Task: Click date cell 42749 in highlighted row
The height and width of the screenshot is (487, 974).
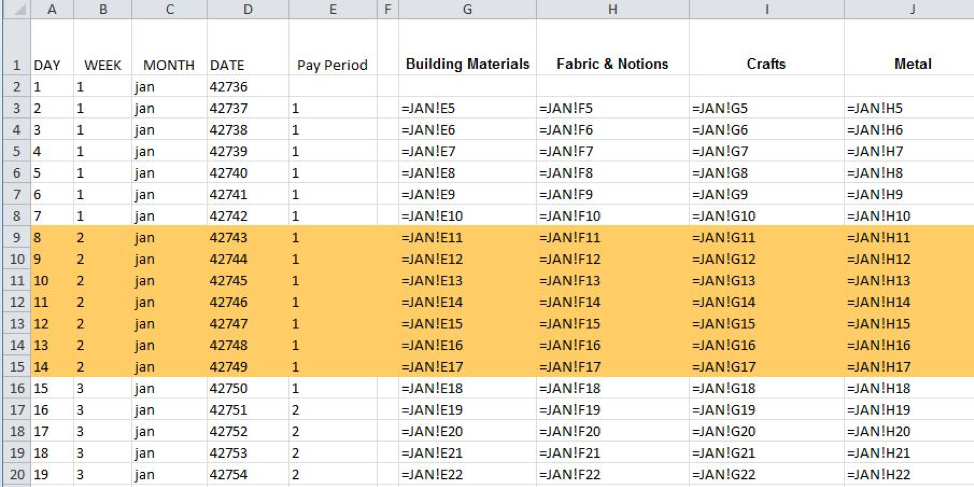Action: 248,366
